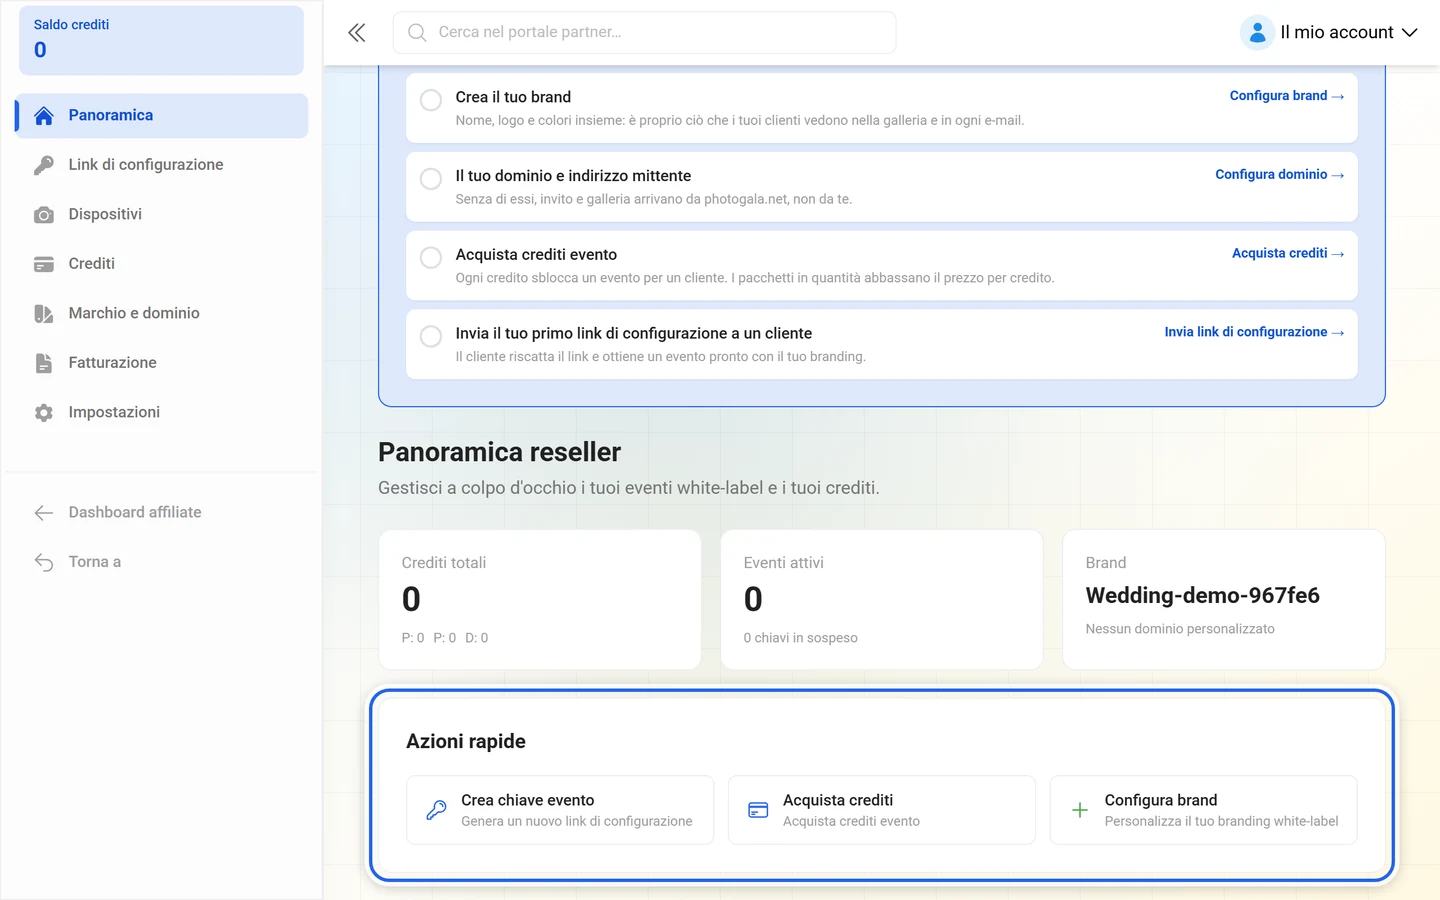The height and width of the screenshot is (900, 1440).
Task: Click the plus icon in Configura brand tile
Action: coord(1080,810)
